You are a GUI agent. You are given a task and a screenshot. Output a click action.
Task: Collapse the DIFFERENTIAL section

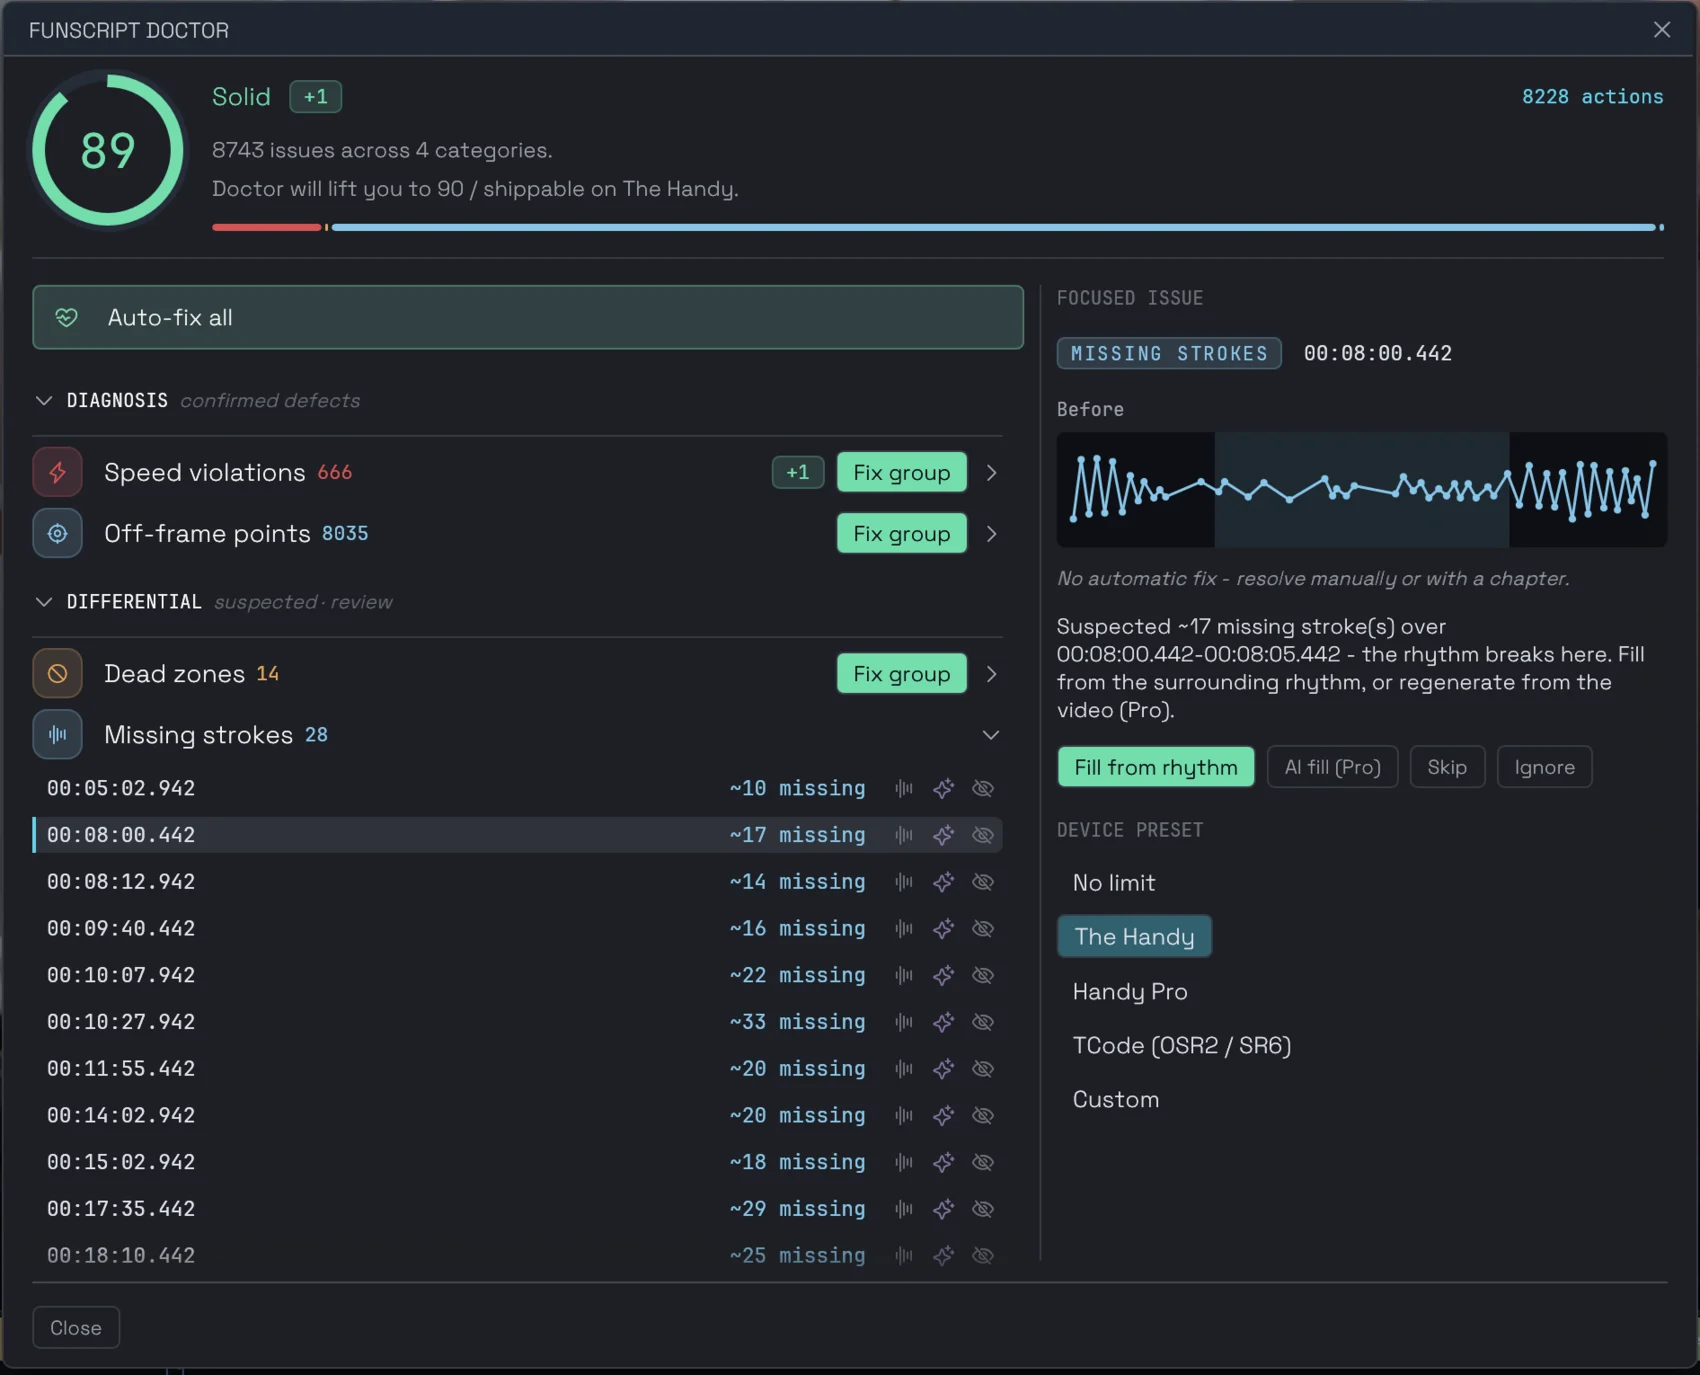click(44, 602)
